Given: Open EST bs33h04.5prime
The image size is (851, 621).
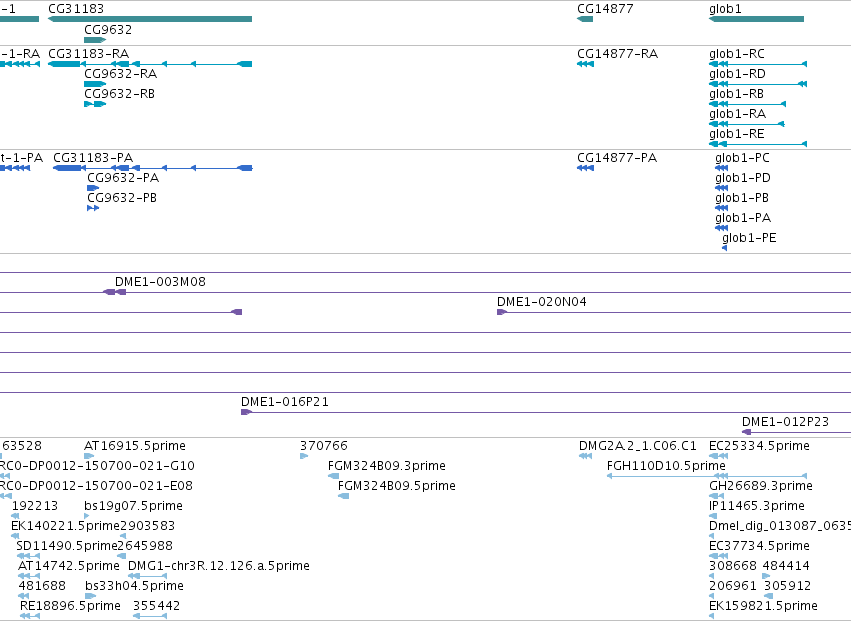Looking at the screenshot, I should click(135, 586).
